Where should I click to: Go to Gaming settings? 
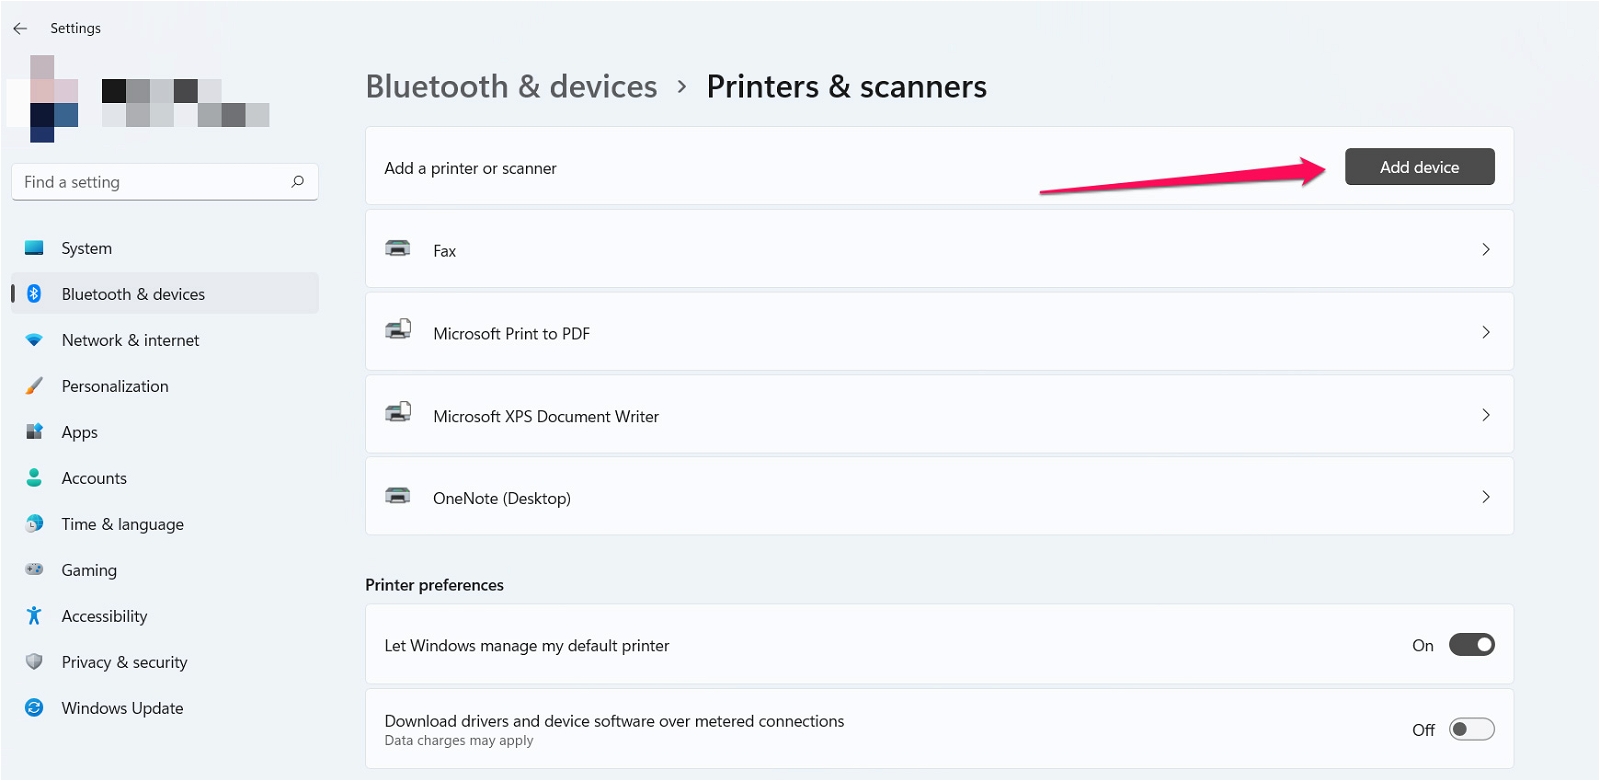(165, 570)
